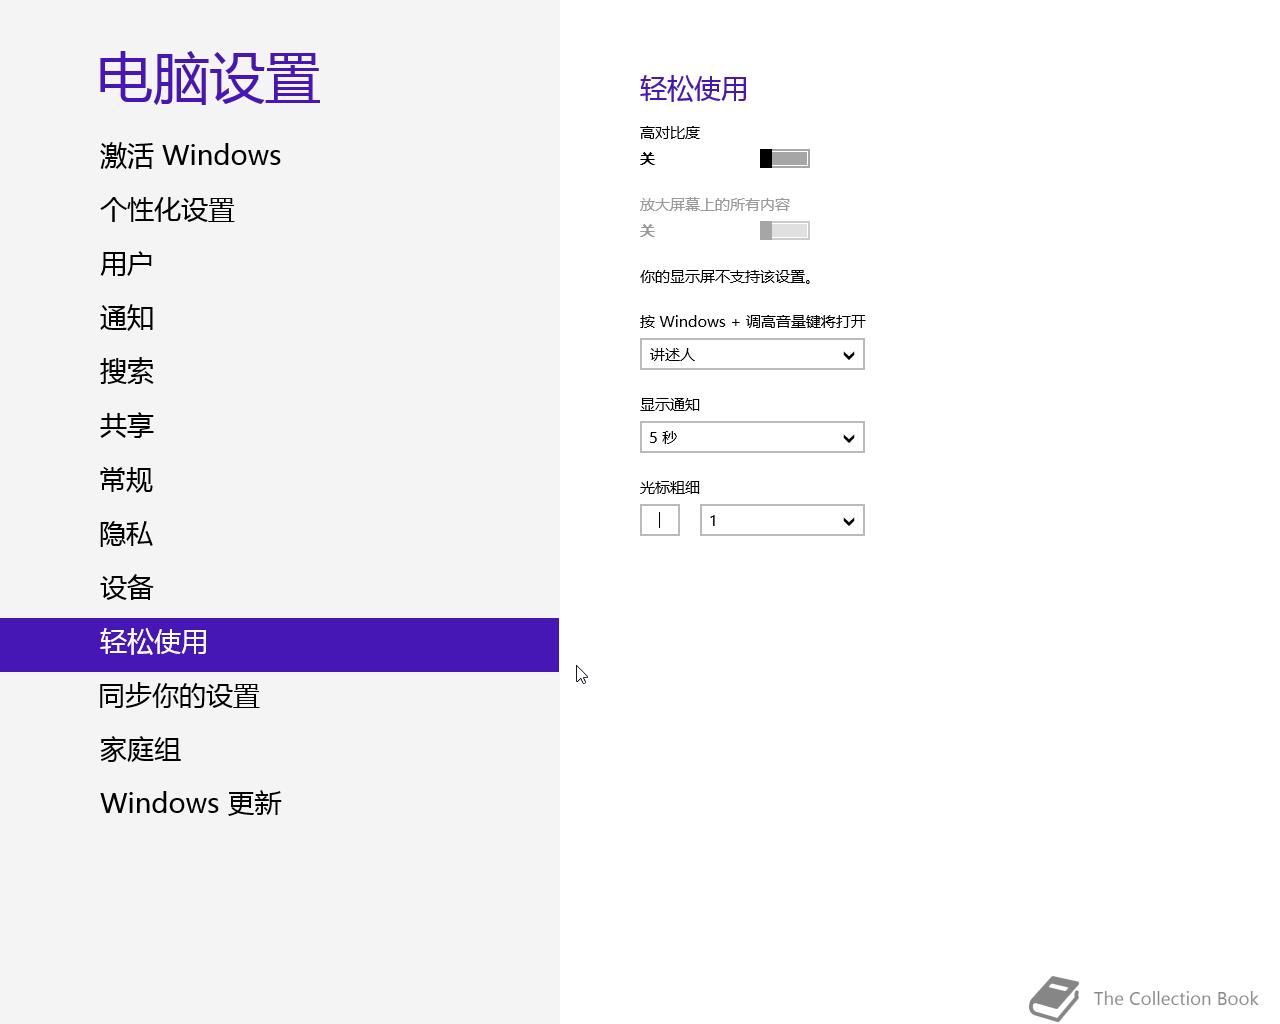
Task: Go to 家庭组 settings
Action: pyautogui.click(x=279, y=749)
